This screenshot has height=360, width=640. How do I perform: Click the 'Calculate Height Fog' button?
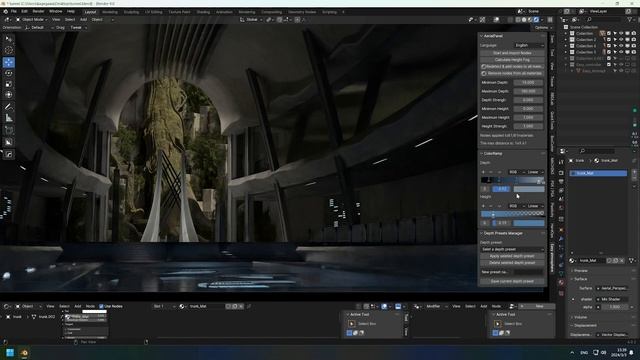click(x=512, y=60)
